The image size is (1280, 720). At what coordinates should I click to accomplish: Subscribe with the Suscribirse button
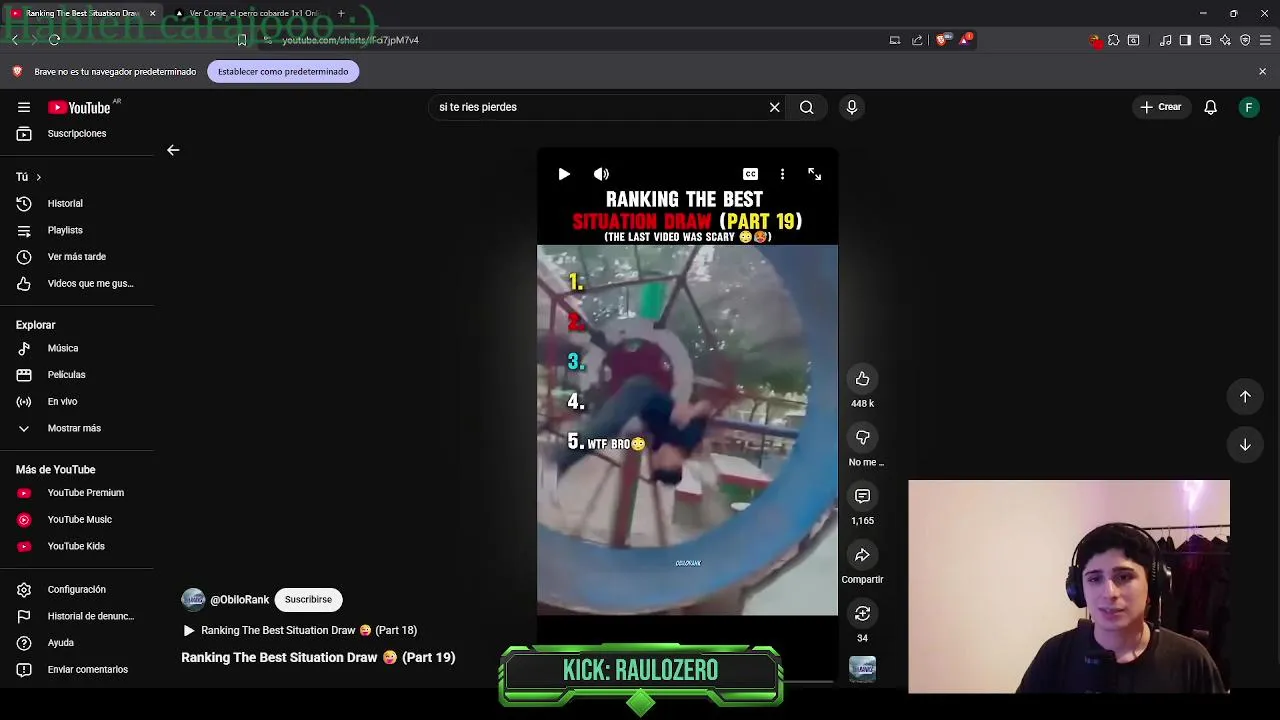click(x=308, y=600)
